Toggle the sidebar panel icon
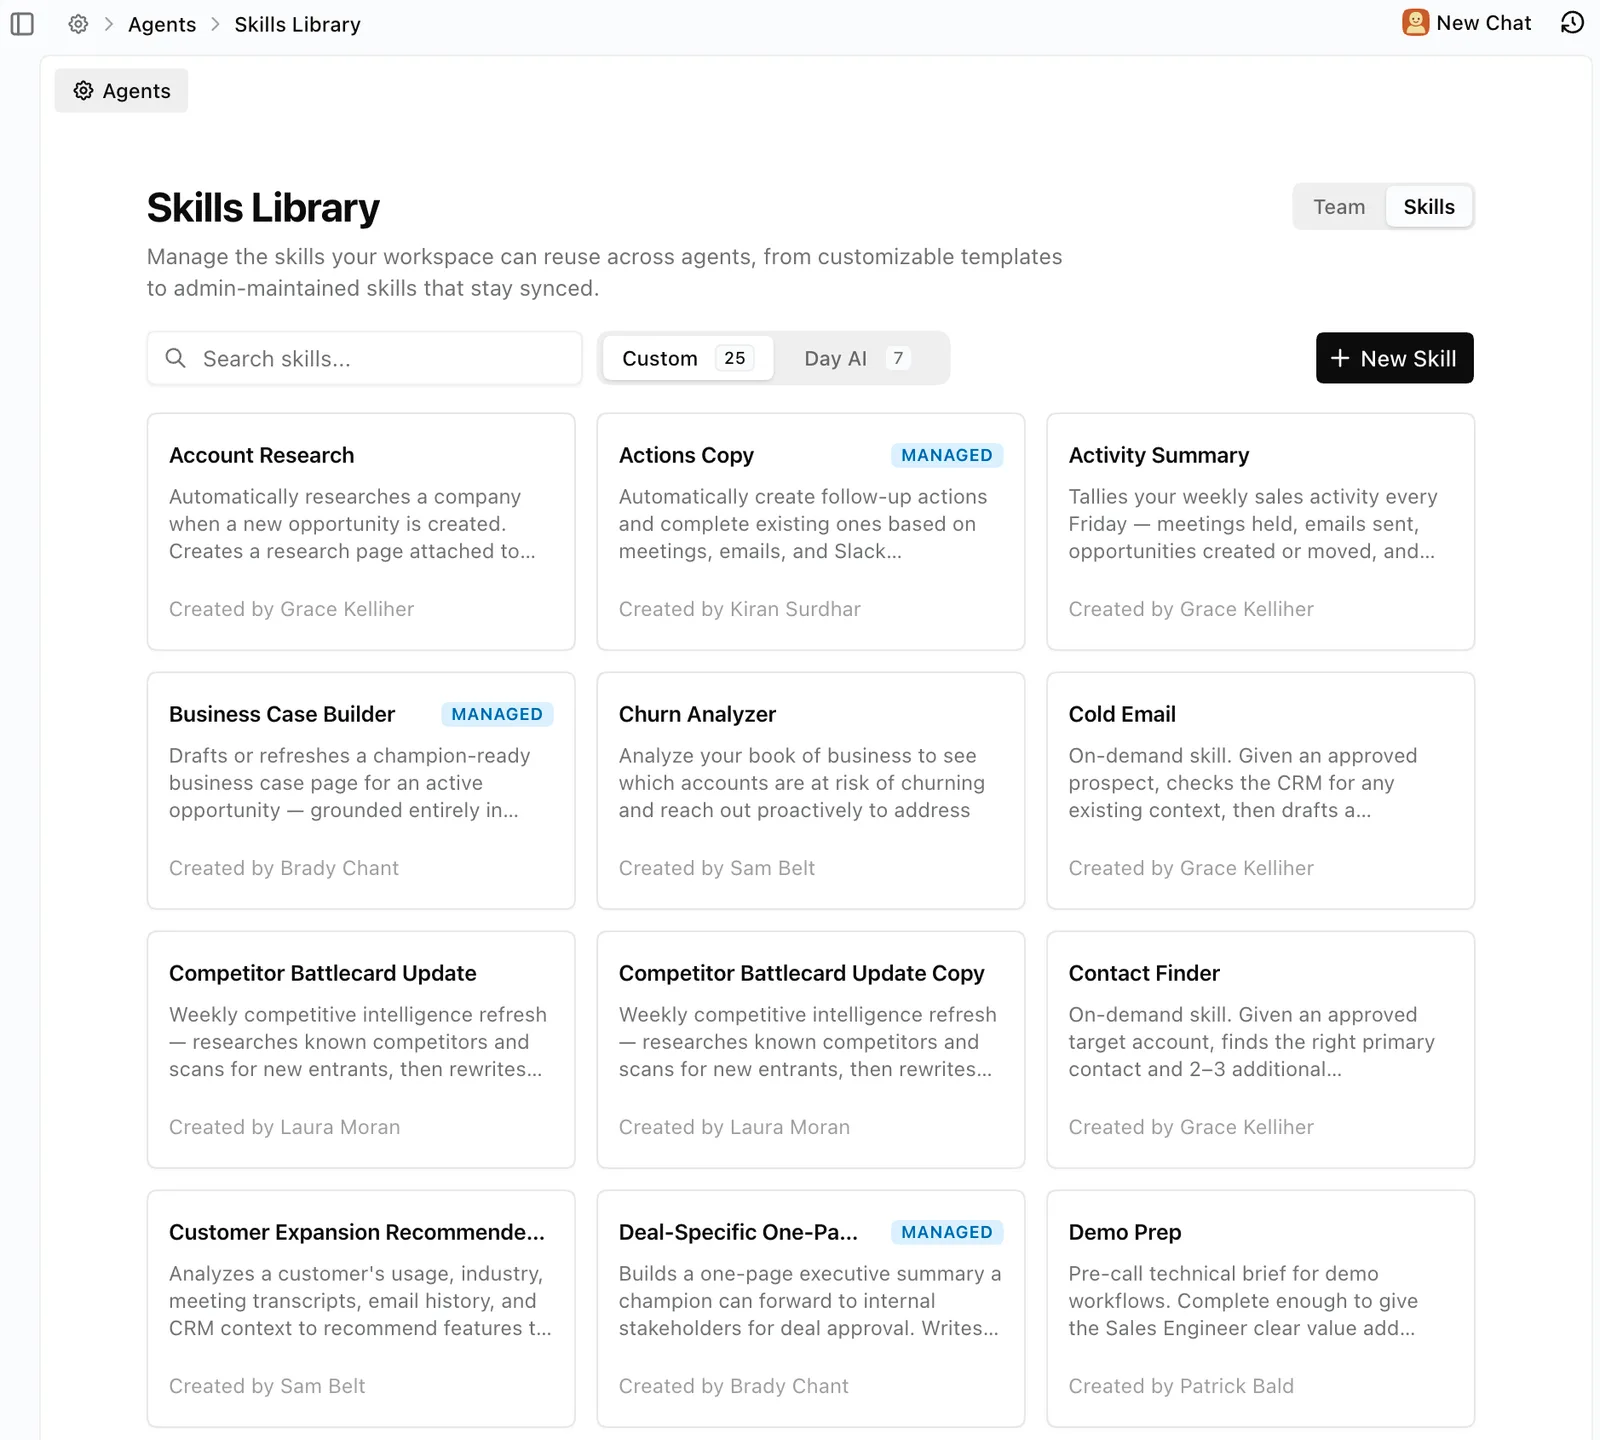The height and width of the screenshot is (1440, 1600). click(x=22, y=24)
